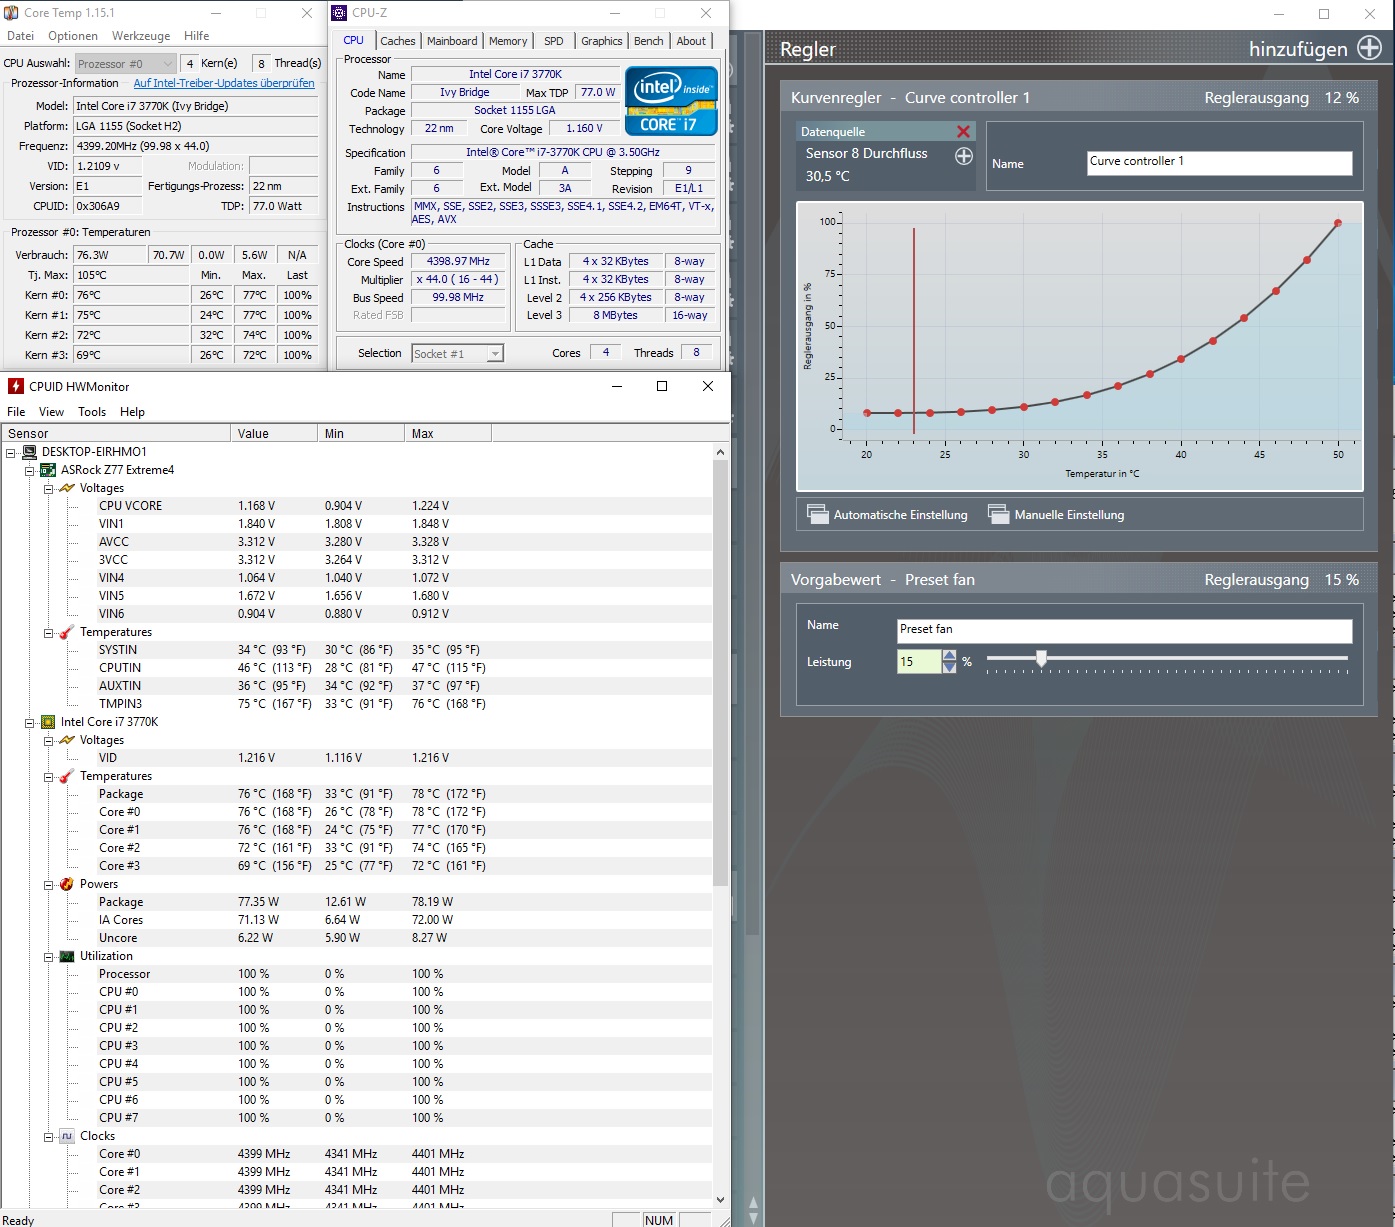The width and height of the screenshot is (1395, 1227).
Task: Switch to the Caches tab in CPU-Z
Action: 398,41
